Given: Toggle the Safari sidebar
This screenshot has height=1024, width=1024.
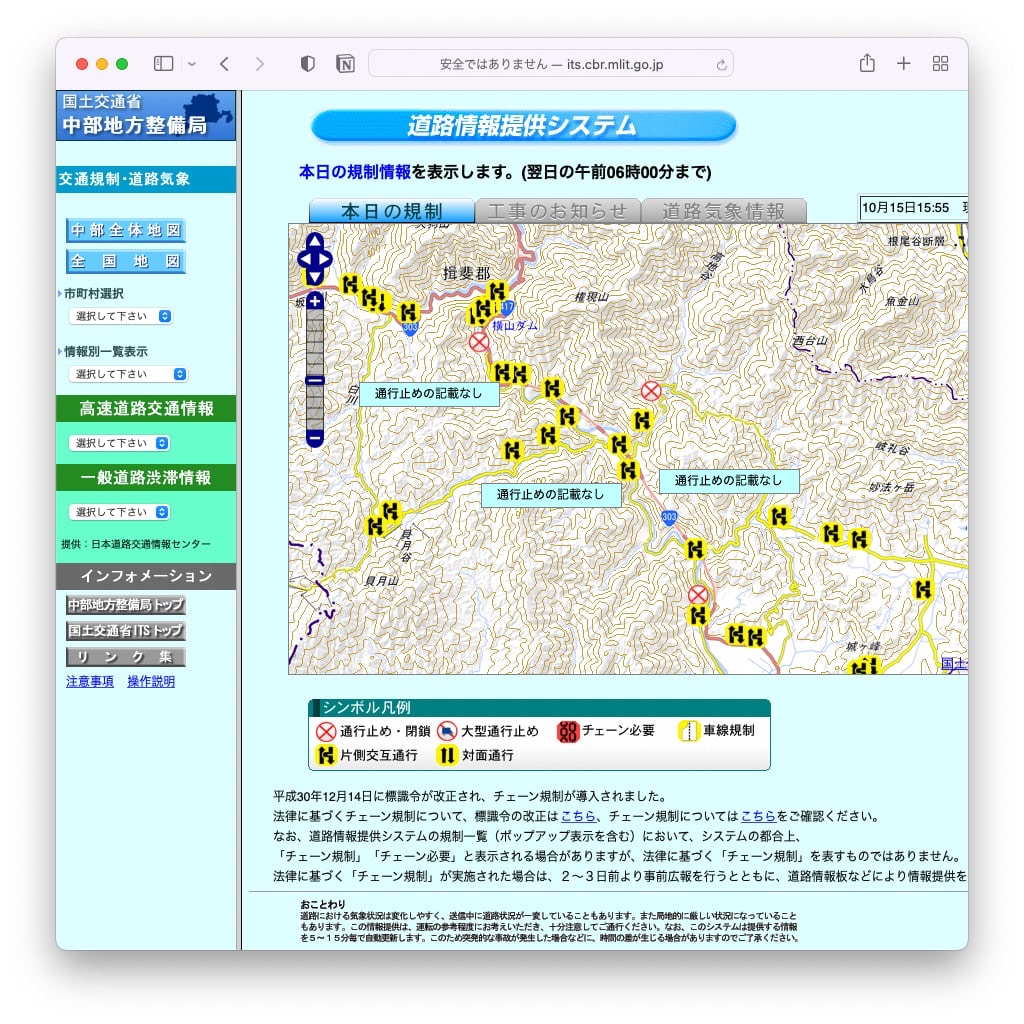Looking at the screenshot, I should (163, 64).
